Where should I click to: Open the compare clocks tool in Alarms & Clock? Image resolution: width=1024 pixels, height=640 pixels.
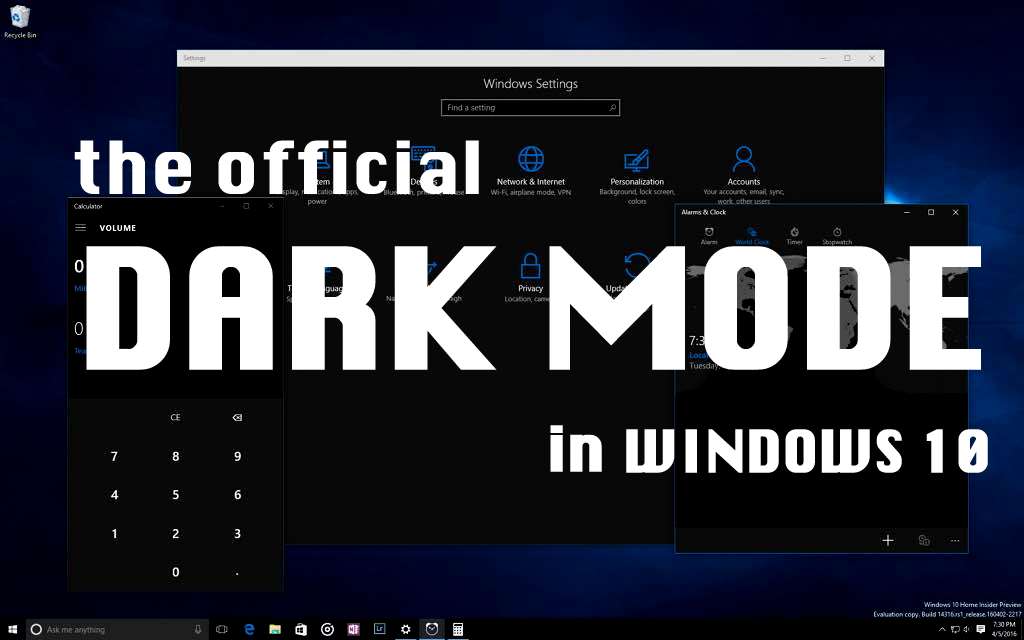tap(924, 540)
